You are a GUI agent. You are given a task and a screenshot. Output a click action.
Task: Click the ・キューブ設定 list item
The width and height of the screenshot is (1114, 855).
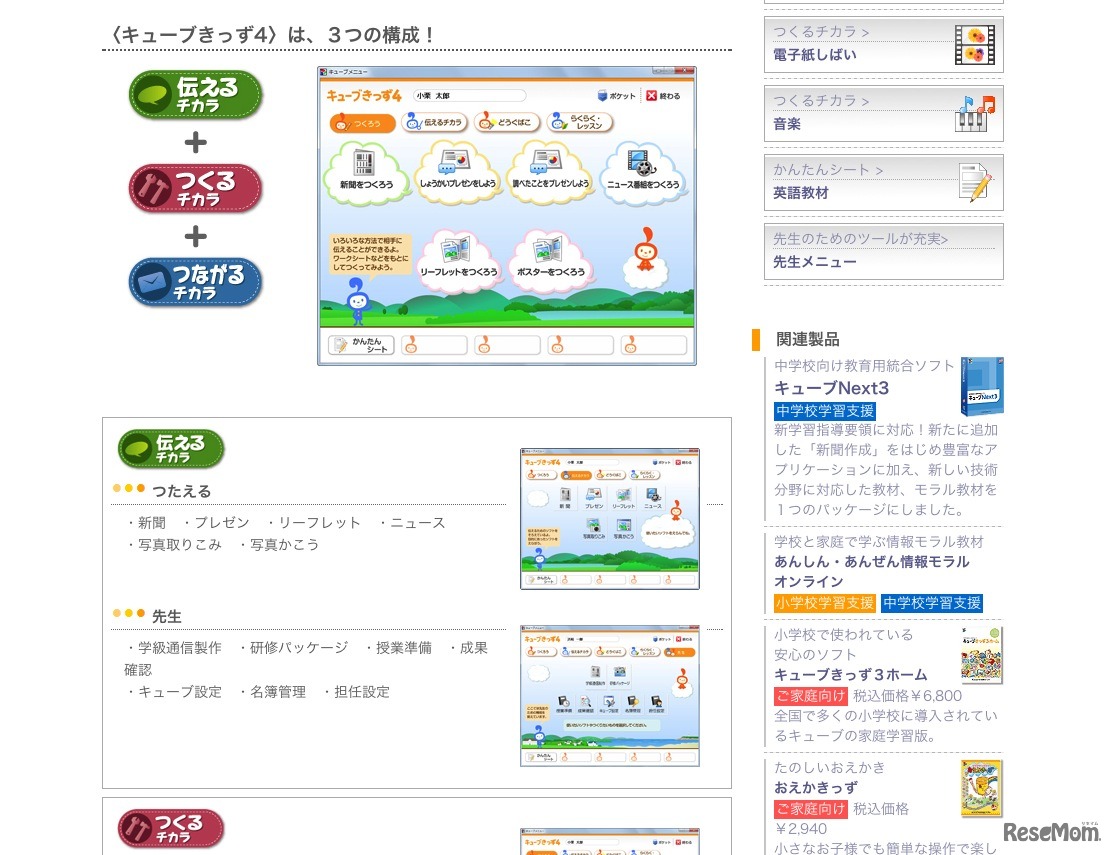tap(173, 692)
